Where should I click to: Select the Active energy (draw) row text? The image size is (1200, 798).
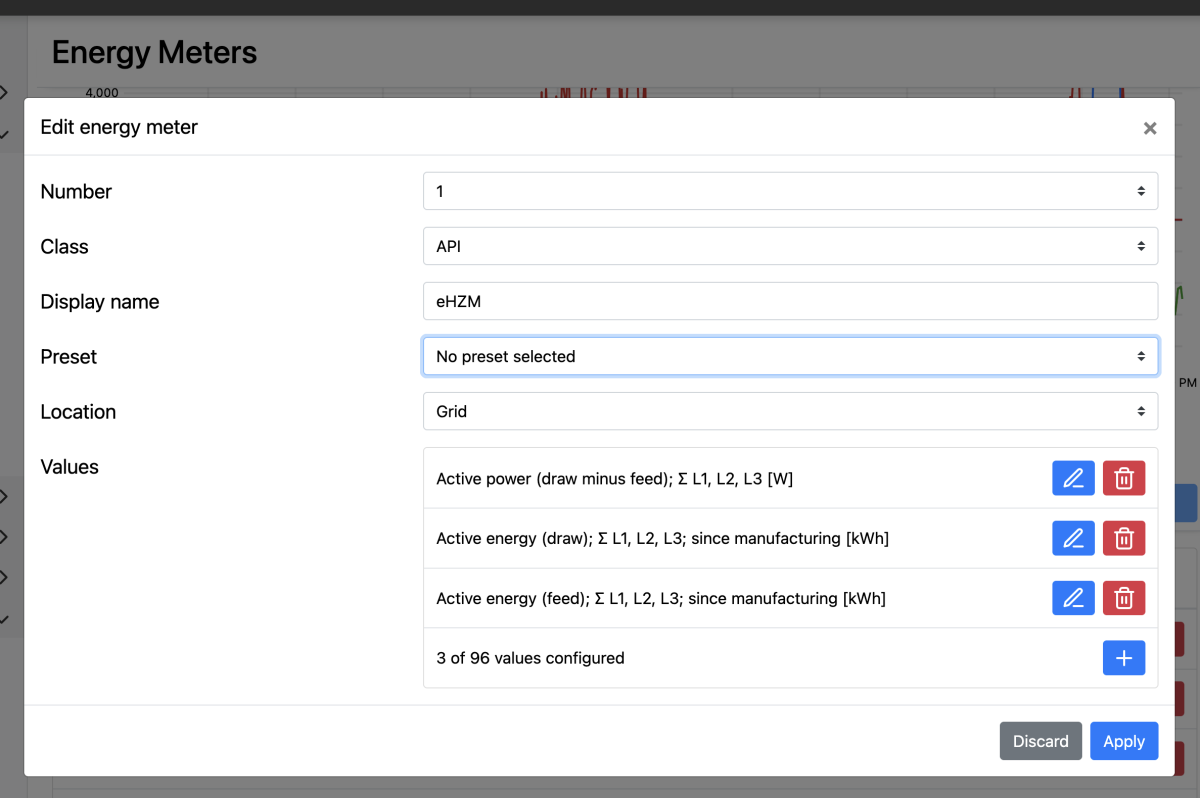pos(662,539)
